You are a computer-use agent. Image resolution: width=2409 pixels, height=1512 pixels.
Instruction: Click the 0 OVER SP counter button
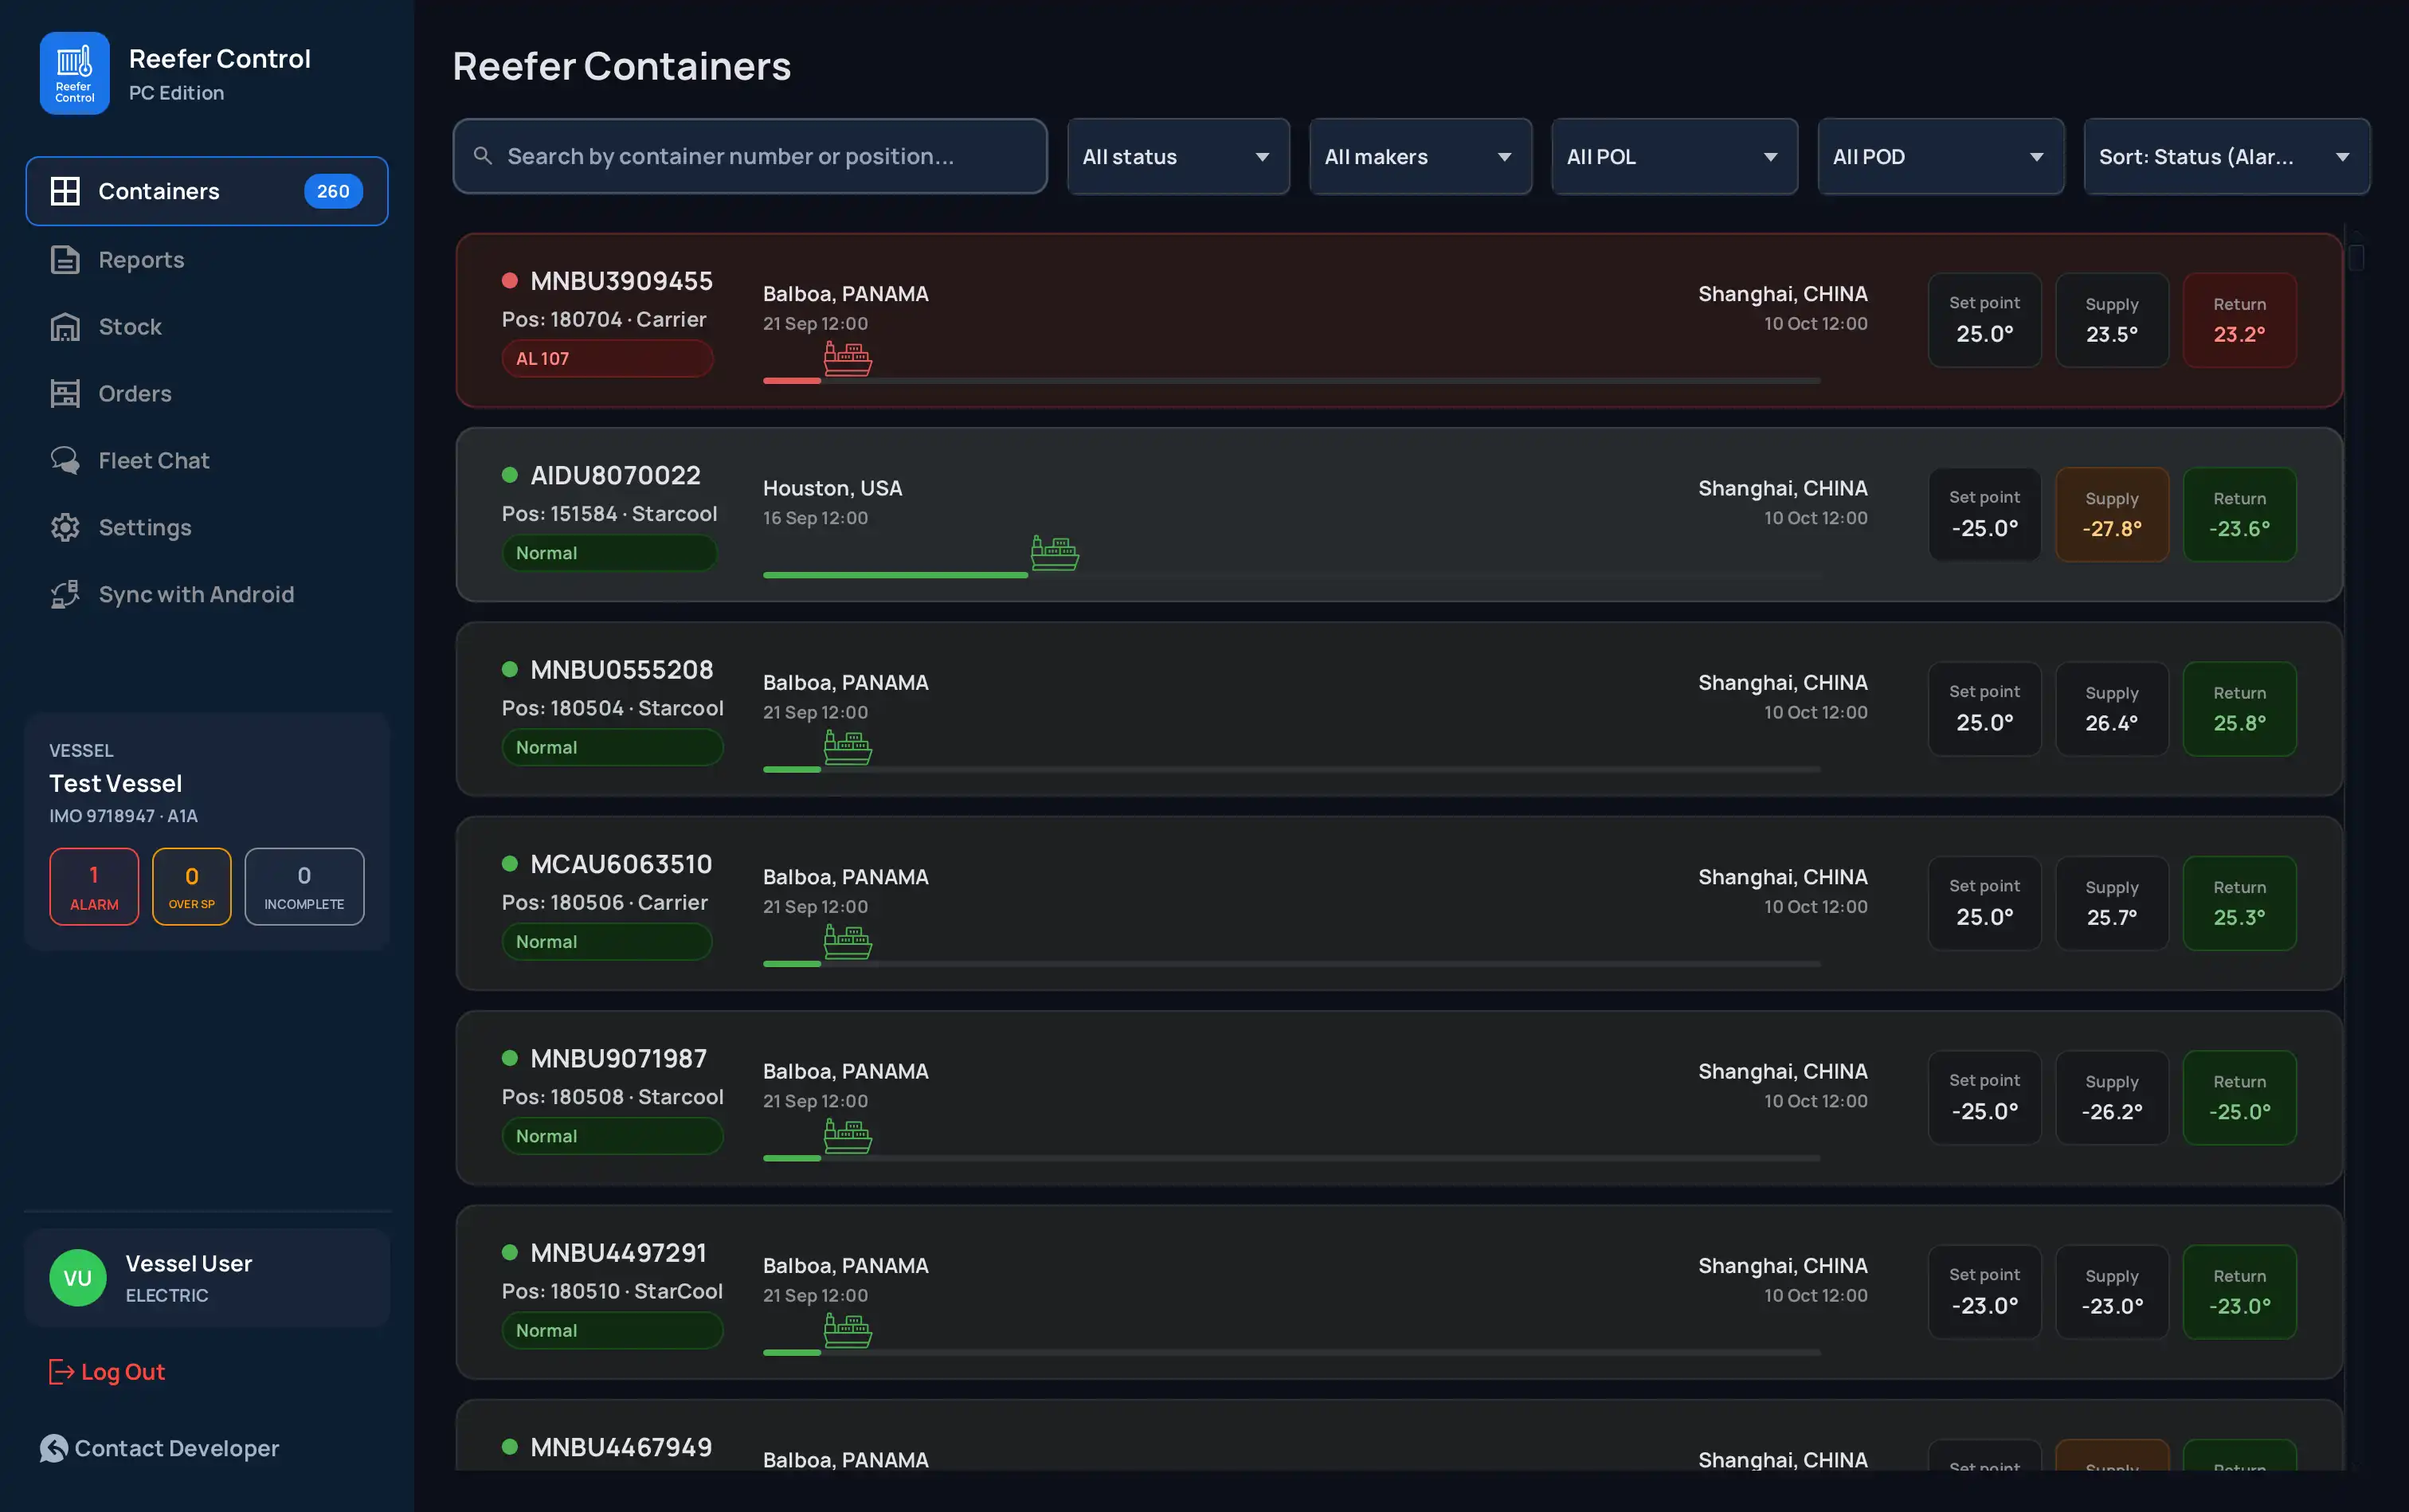pyautogui.click(x=192, y=887)
